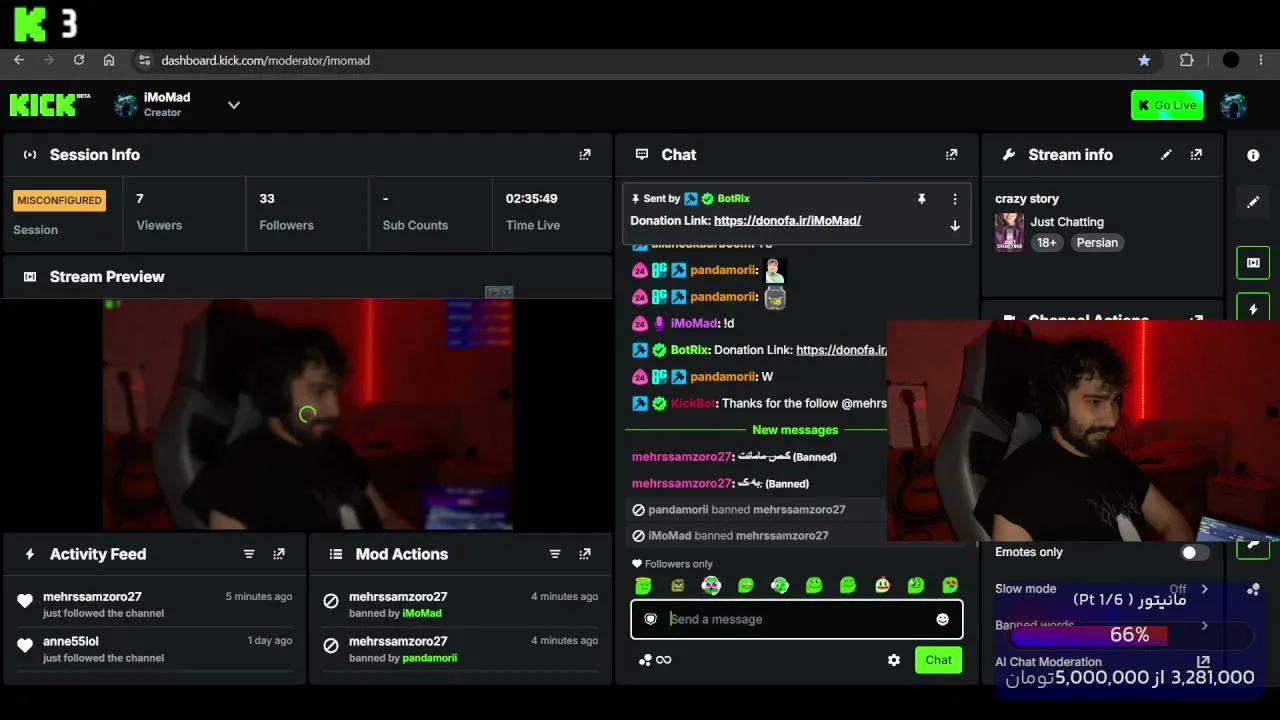Viewport: 1280px width, 720px height.
Task: Open the browser home page
Action: pyautogui.click(x=109, y=60)
